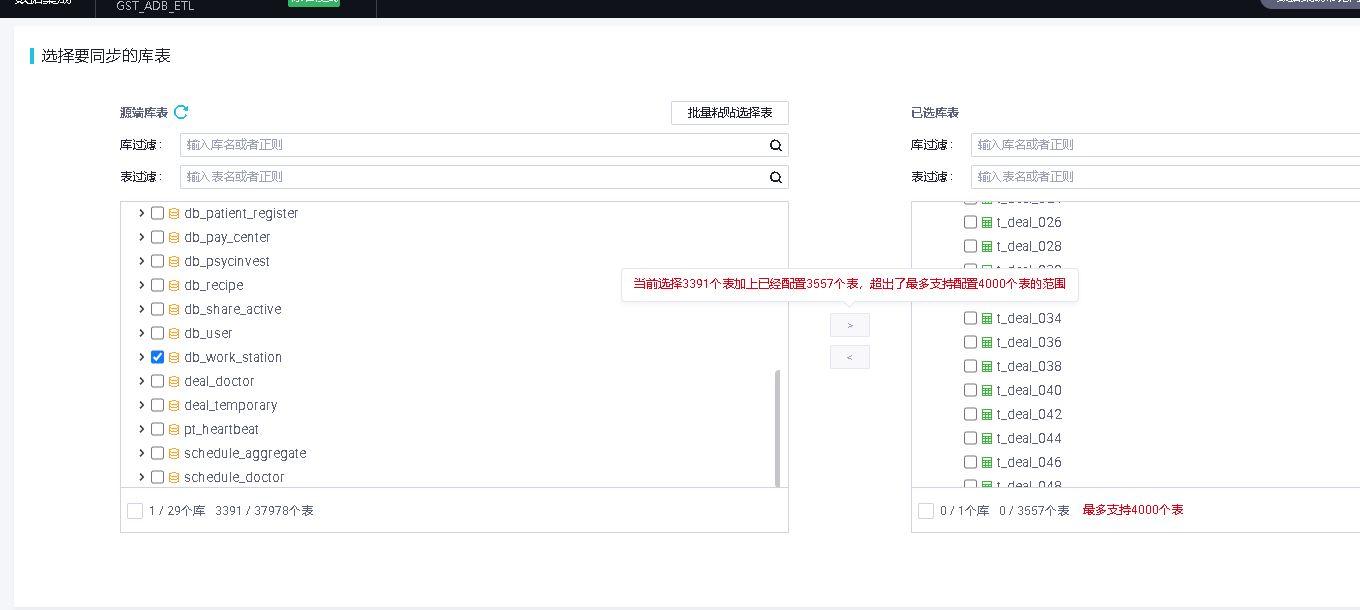Refresh the source database table list
Screen dimensions: 1360x610
pos(181,112)
